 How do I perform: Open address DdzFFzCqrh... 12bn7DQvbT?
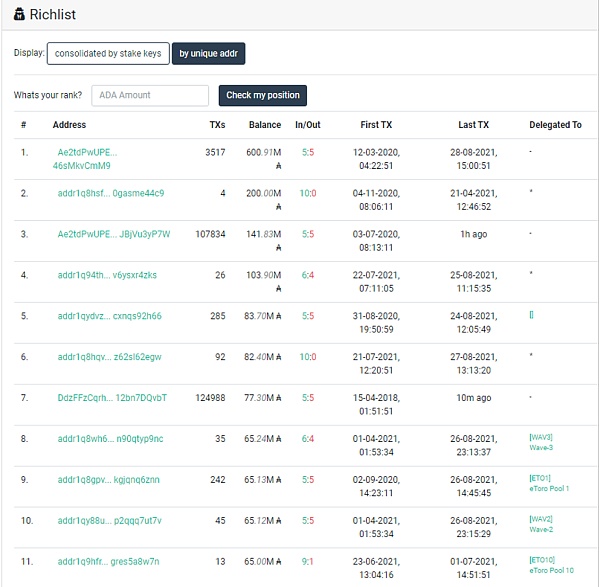coord(112,398)
